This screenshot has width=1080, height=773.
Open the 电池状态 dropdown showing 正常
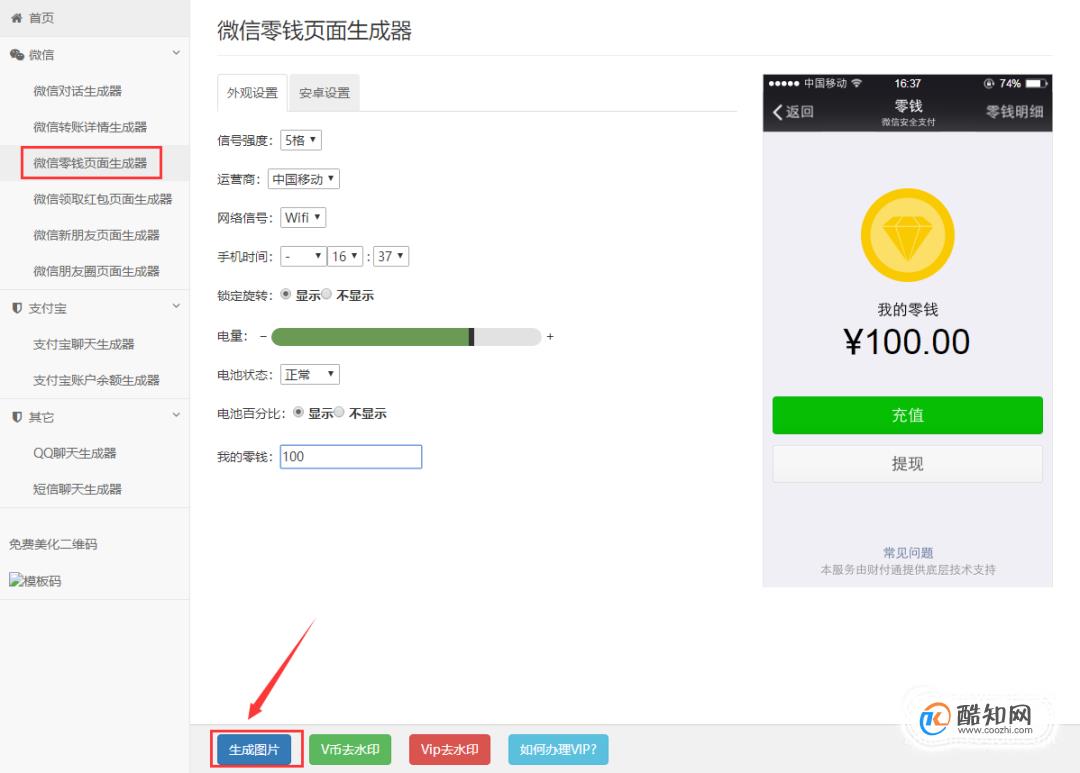(310, 374)
